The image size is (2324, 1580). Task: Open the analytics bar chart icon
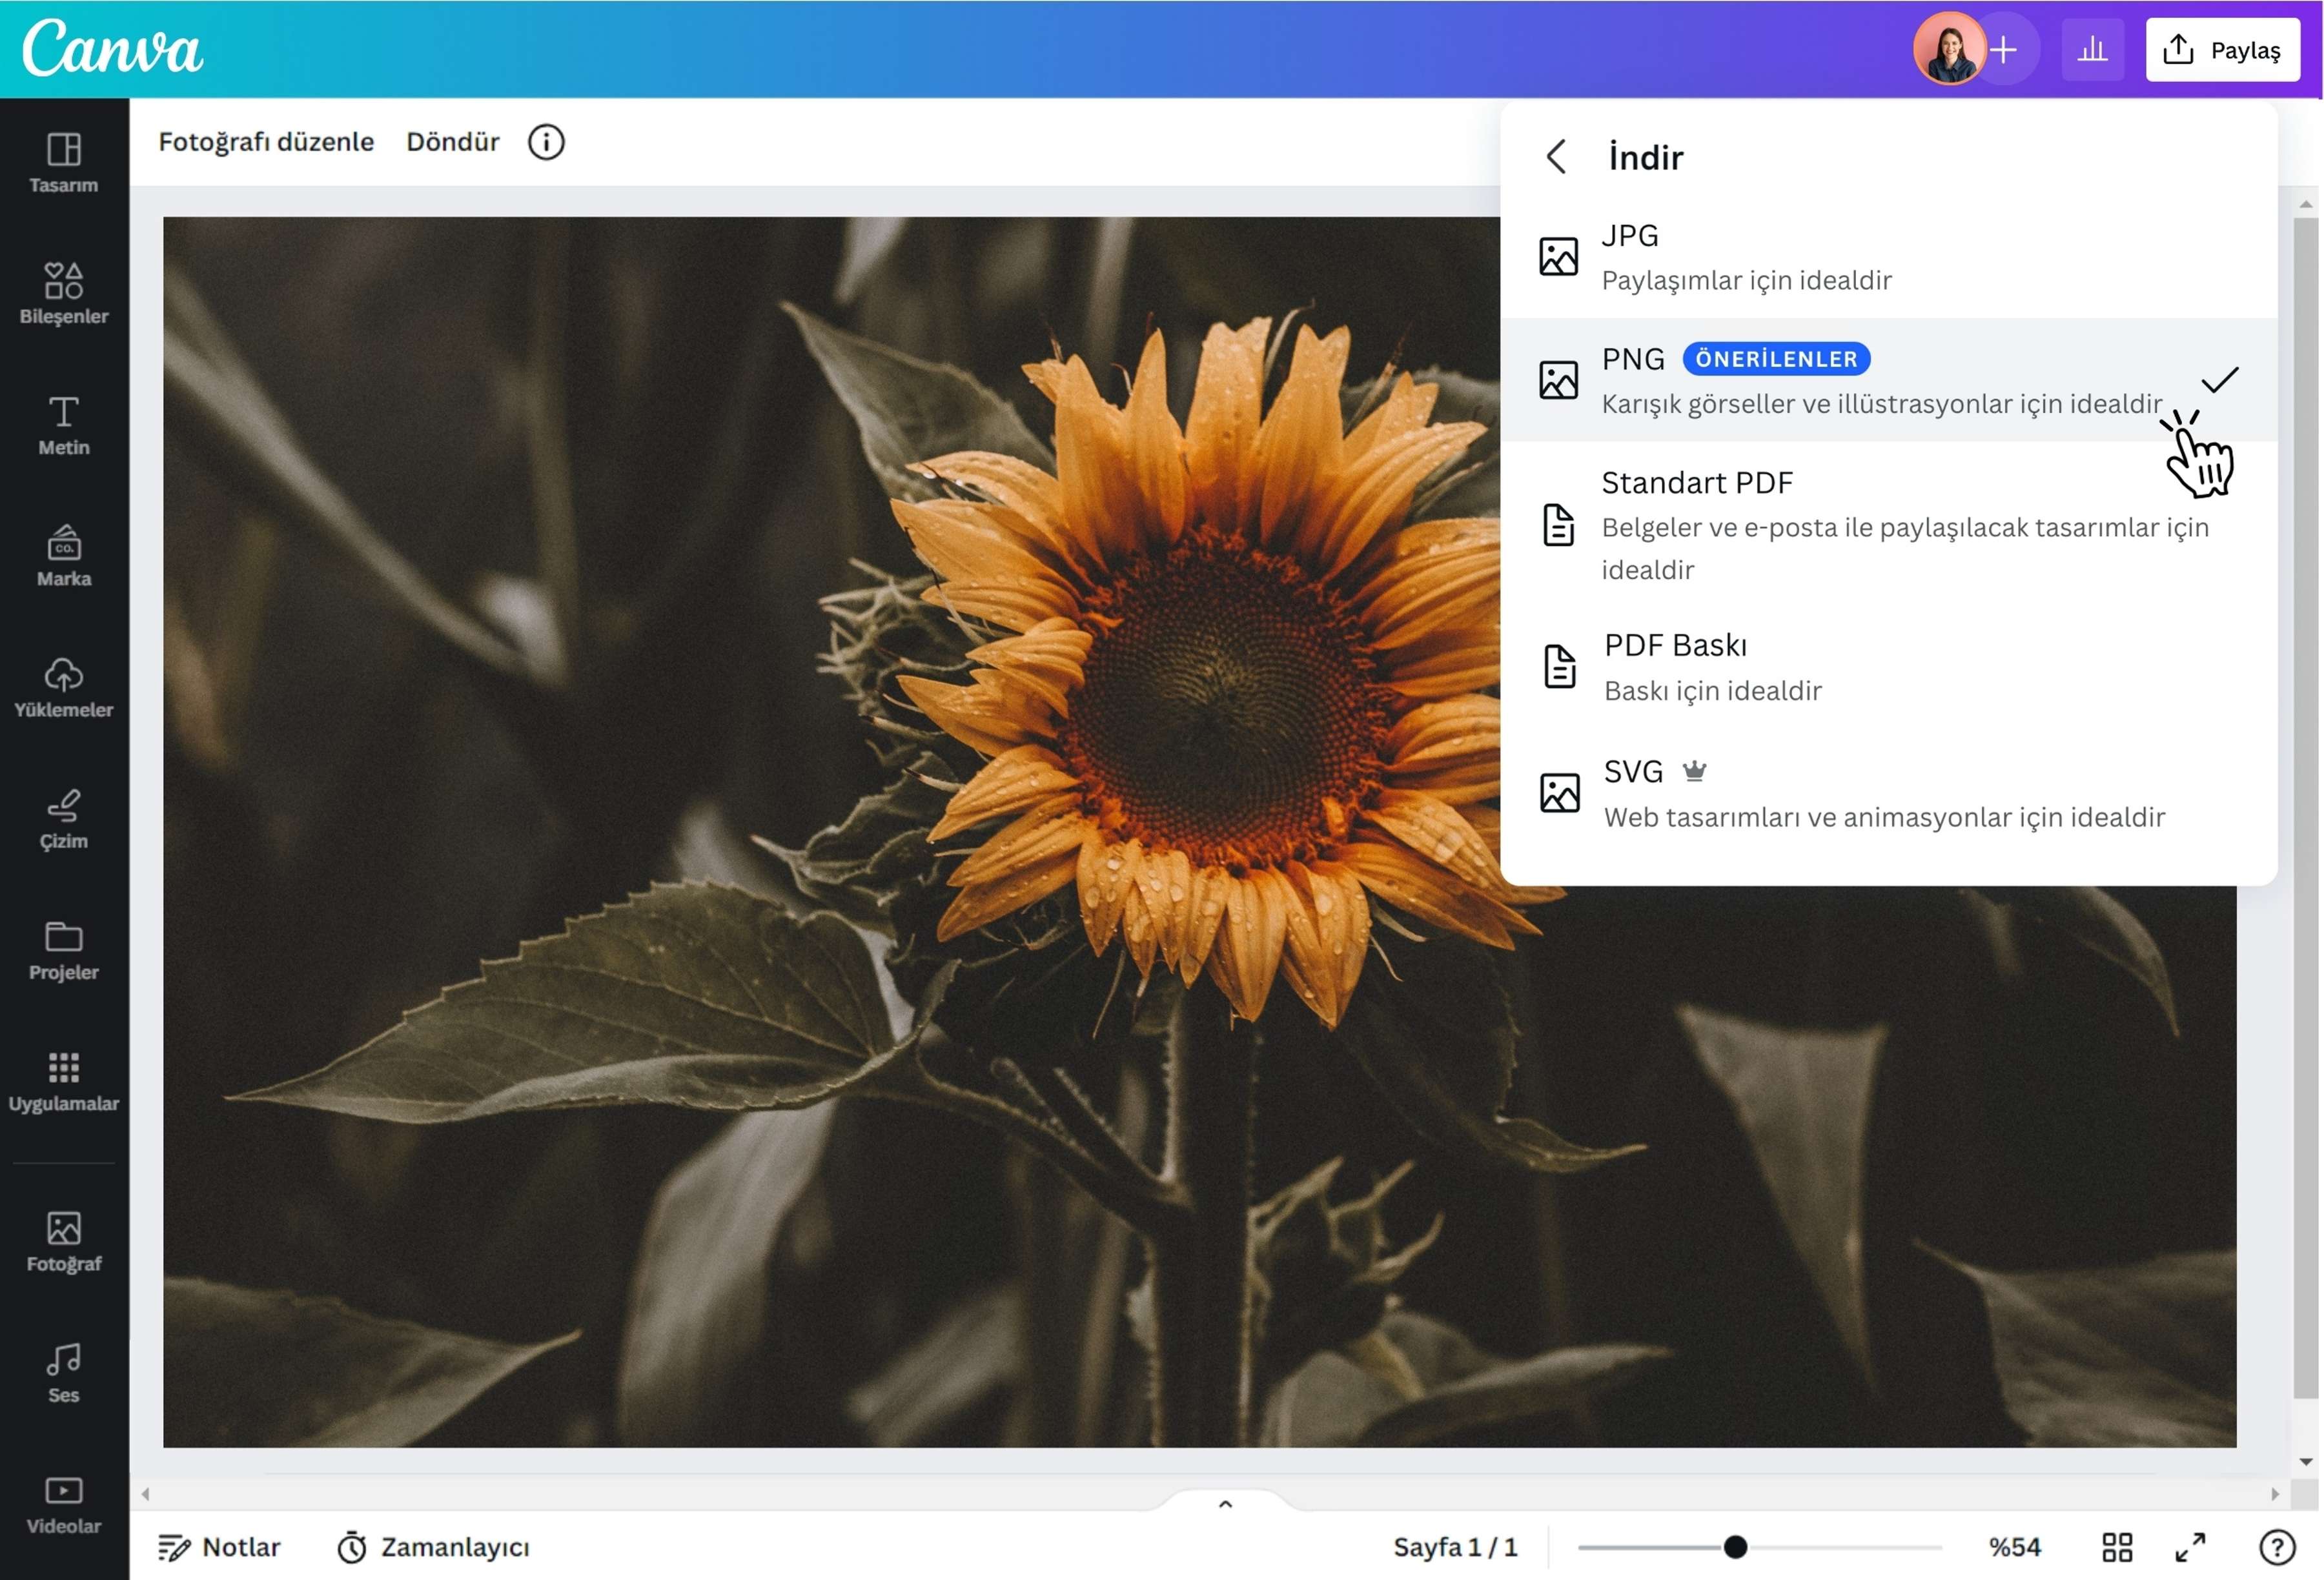(2092, 49)
